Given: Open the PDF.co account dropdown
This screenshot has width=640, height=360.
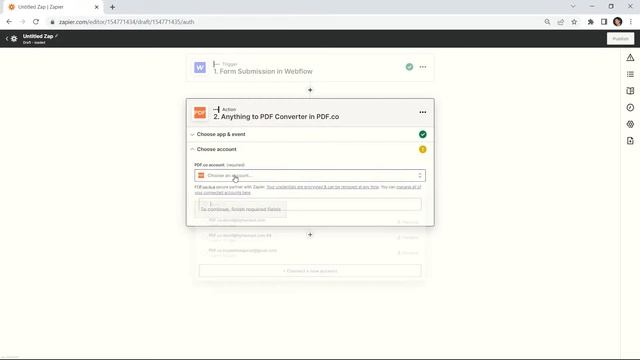Looking at the screenshot, I should [310, 176].
